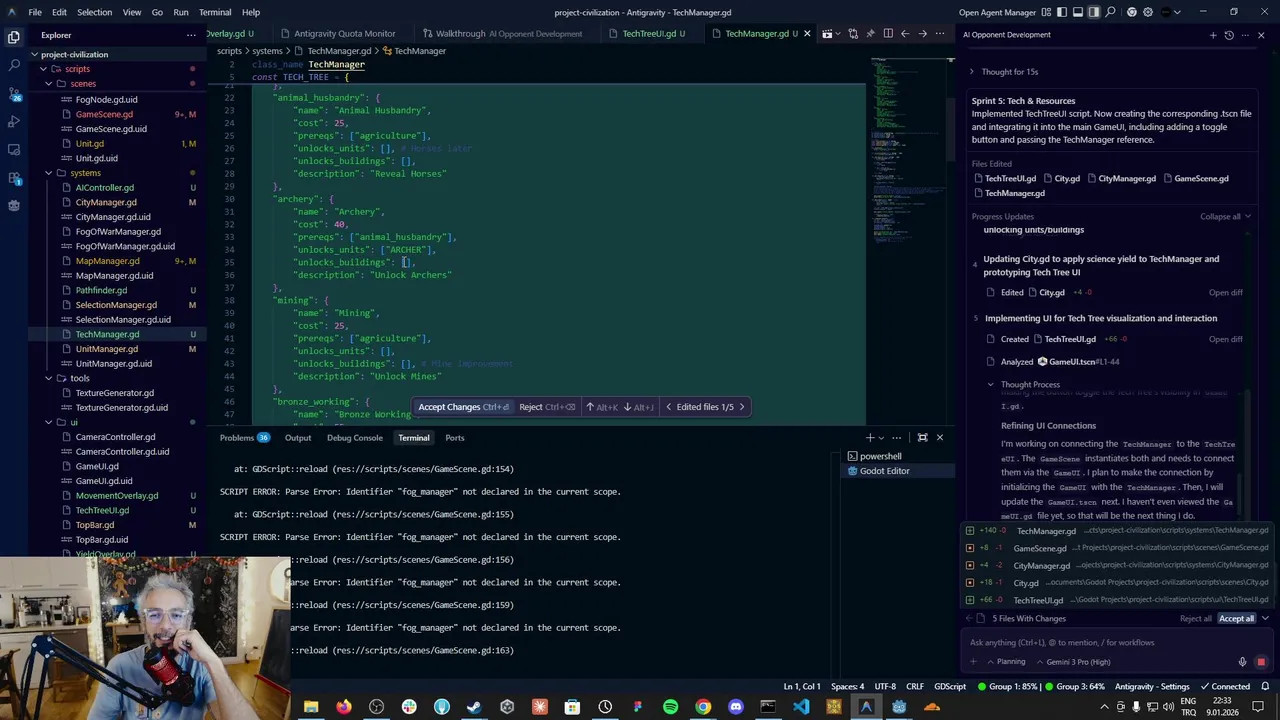The width and height of the screenshot is (1280, 720).
Task: Open Run and Debug view
Action: pyautogui.click(x=14, y=121)
